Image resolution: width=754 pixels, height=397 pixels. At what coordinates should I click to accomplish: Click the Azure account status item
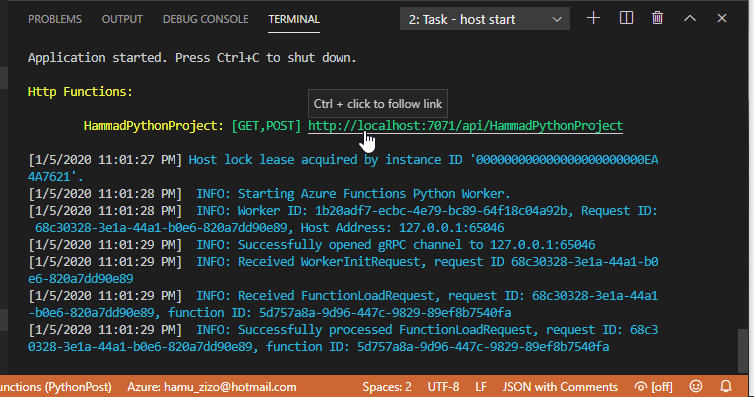pyautogui.click(x=212, y=386)
